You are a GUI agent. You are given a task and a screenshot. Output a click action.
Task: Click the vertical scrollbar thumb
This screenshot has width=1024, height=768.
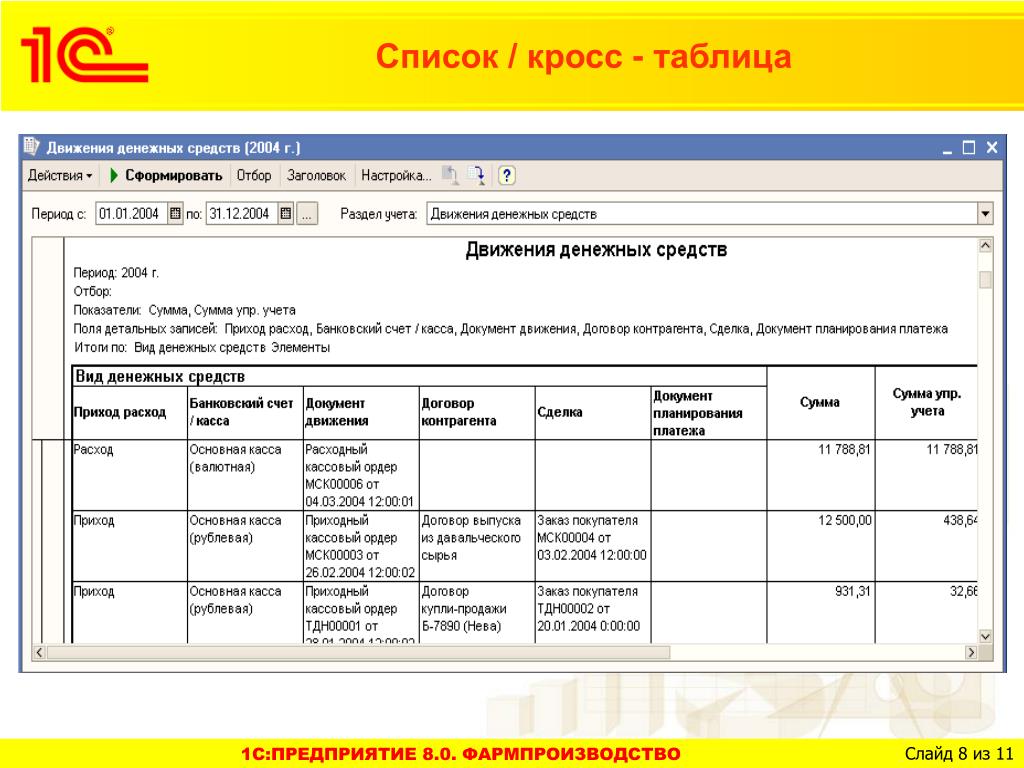click(x=985, y=280)
